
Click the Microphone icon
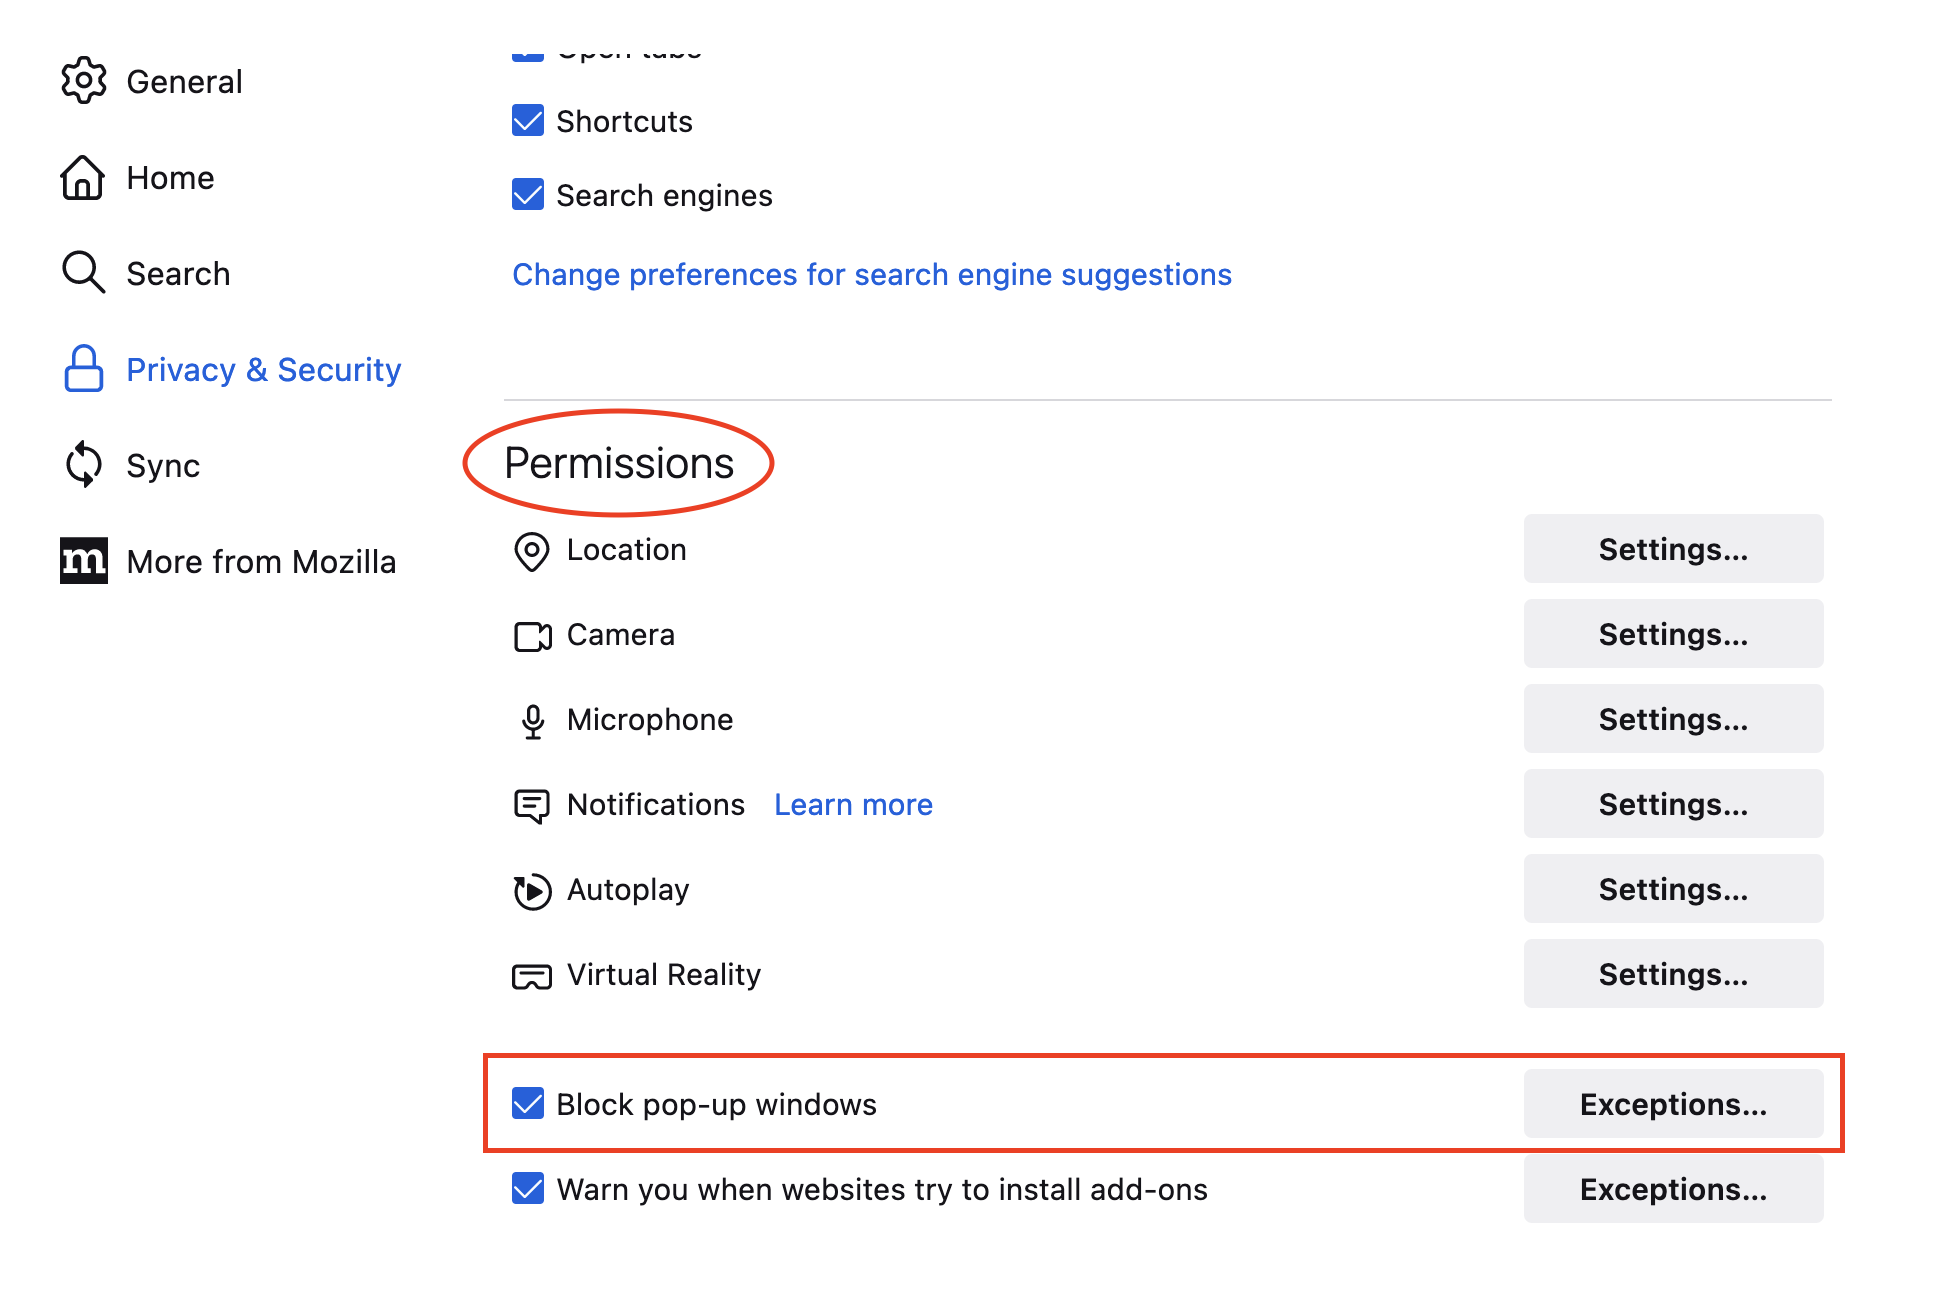pyautogui.click(x=533, y=721)
